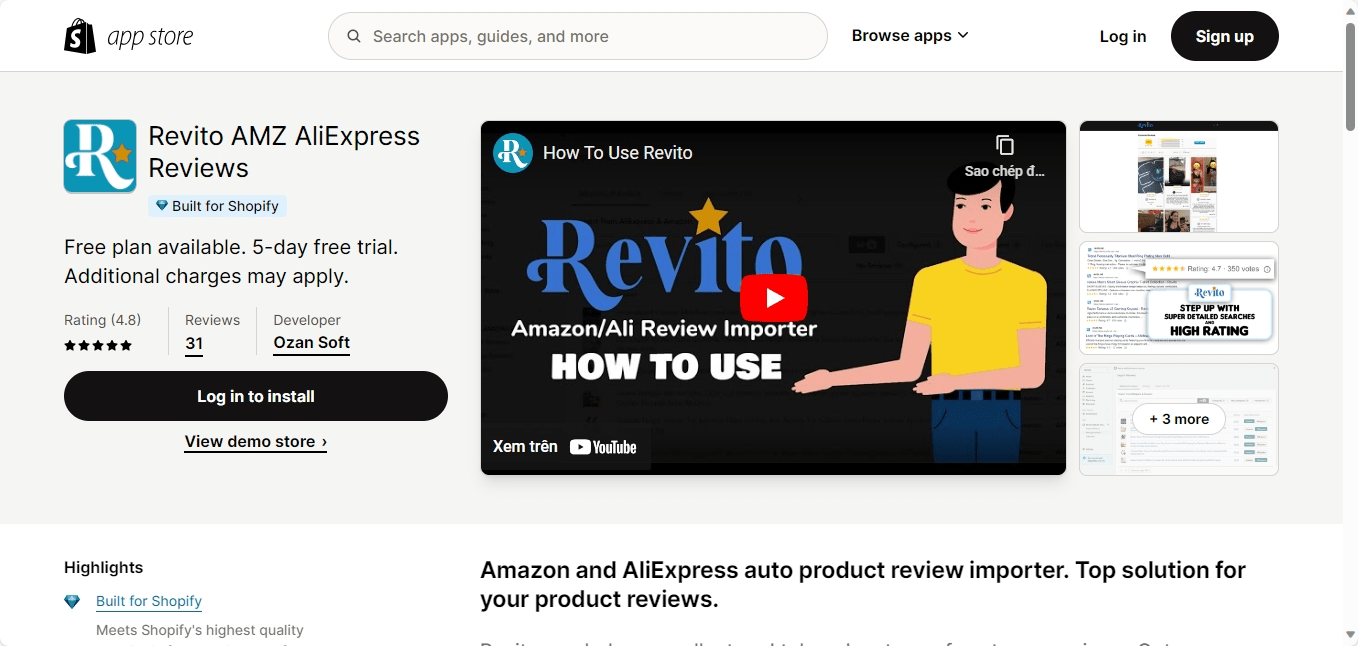Click the diamond icon in Highlights

coord(72,602)
